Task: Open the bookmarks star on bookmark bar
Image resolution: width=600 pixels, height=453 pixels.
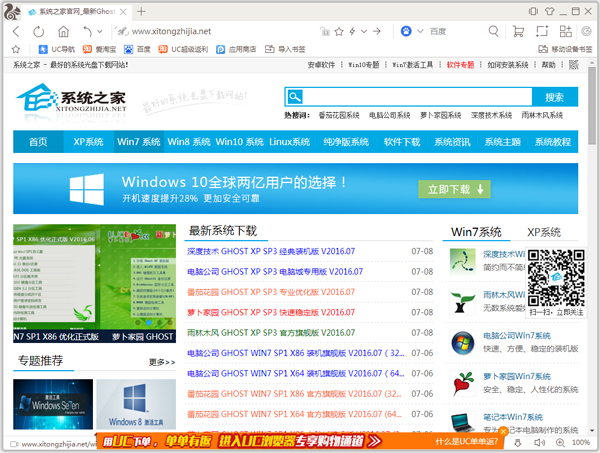Action: [16, 49]
